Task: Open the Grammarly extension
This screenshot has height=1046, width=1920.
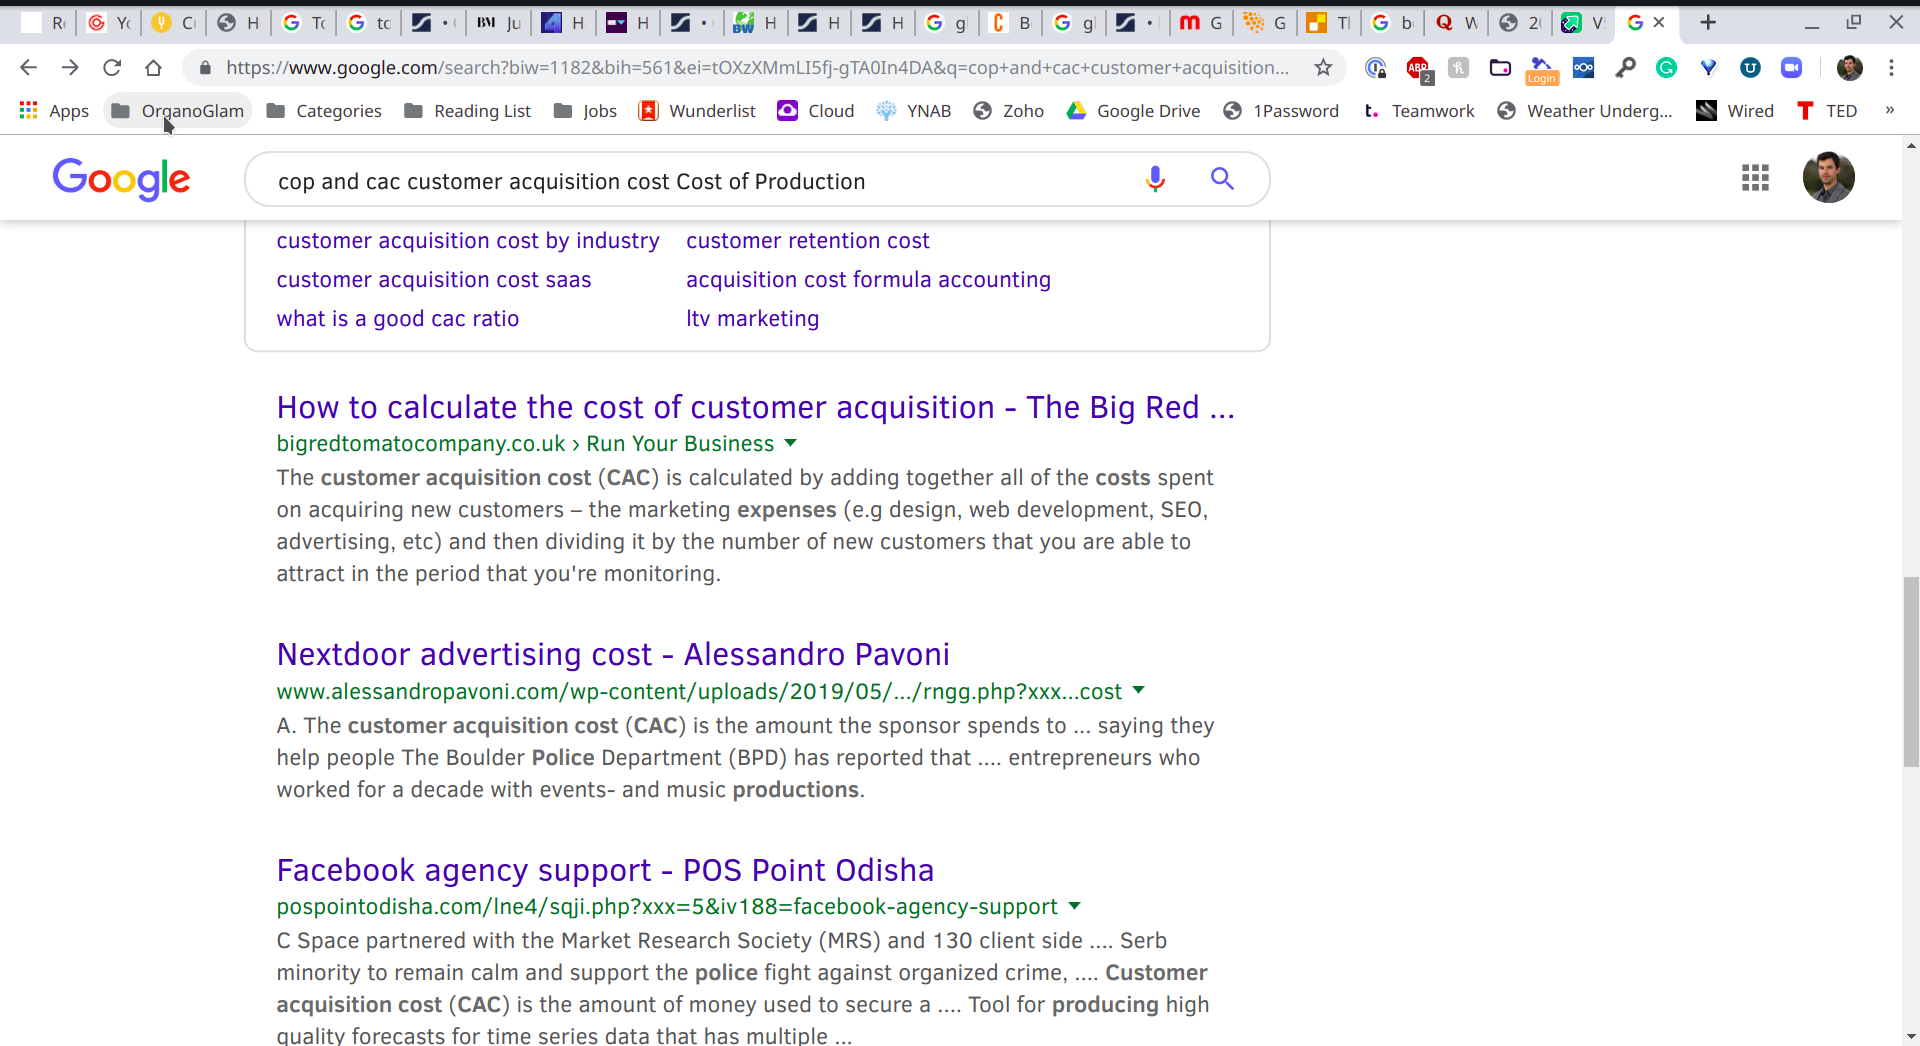Action: tap(1666, 67)
